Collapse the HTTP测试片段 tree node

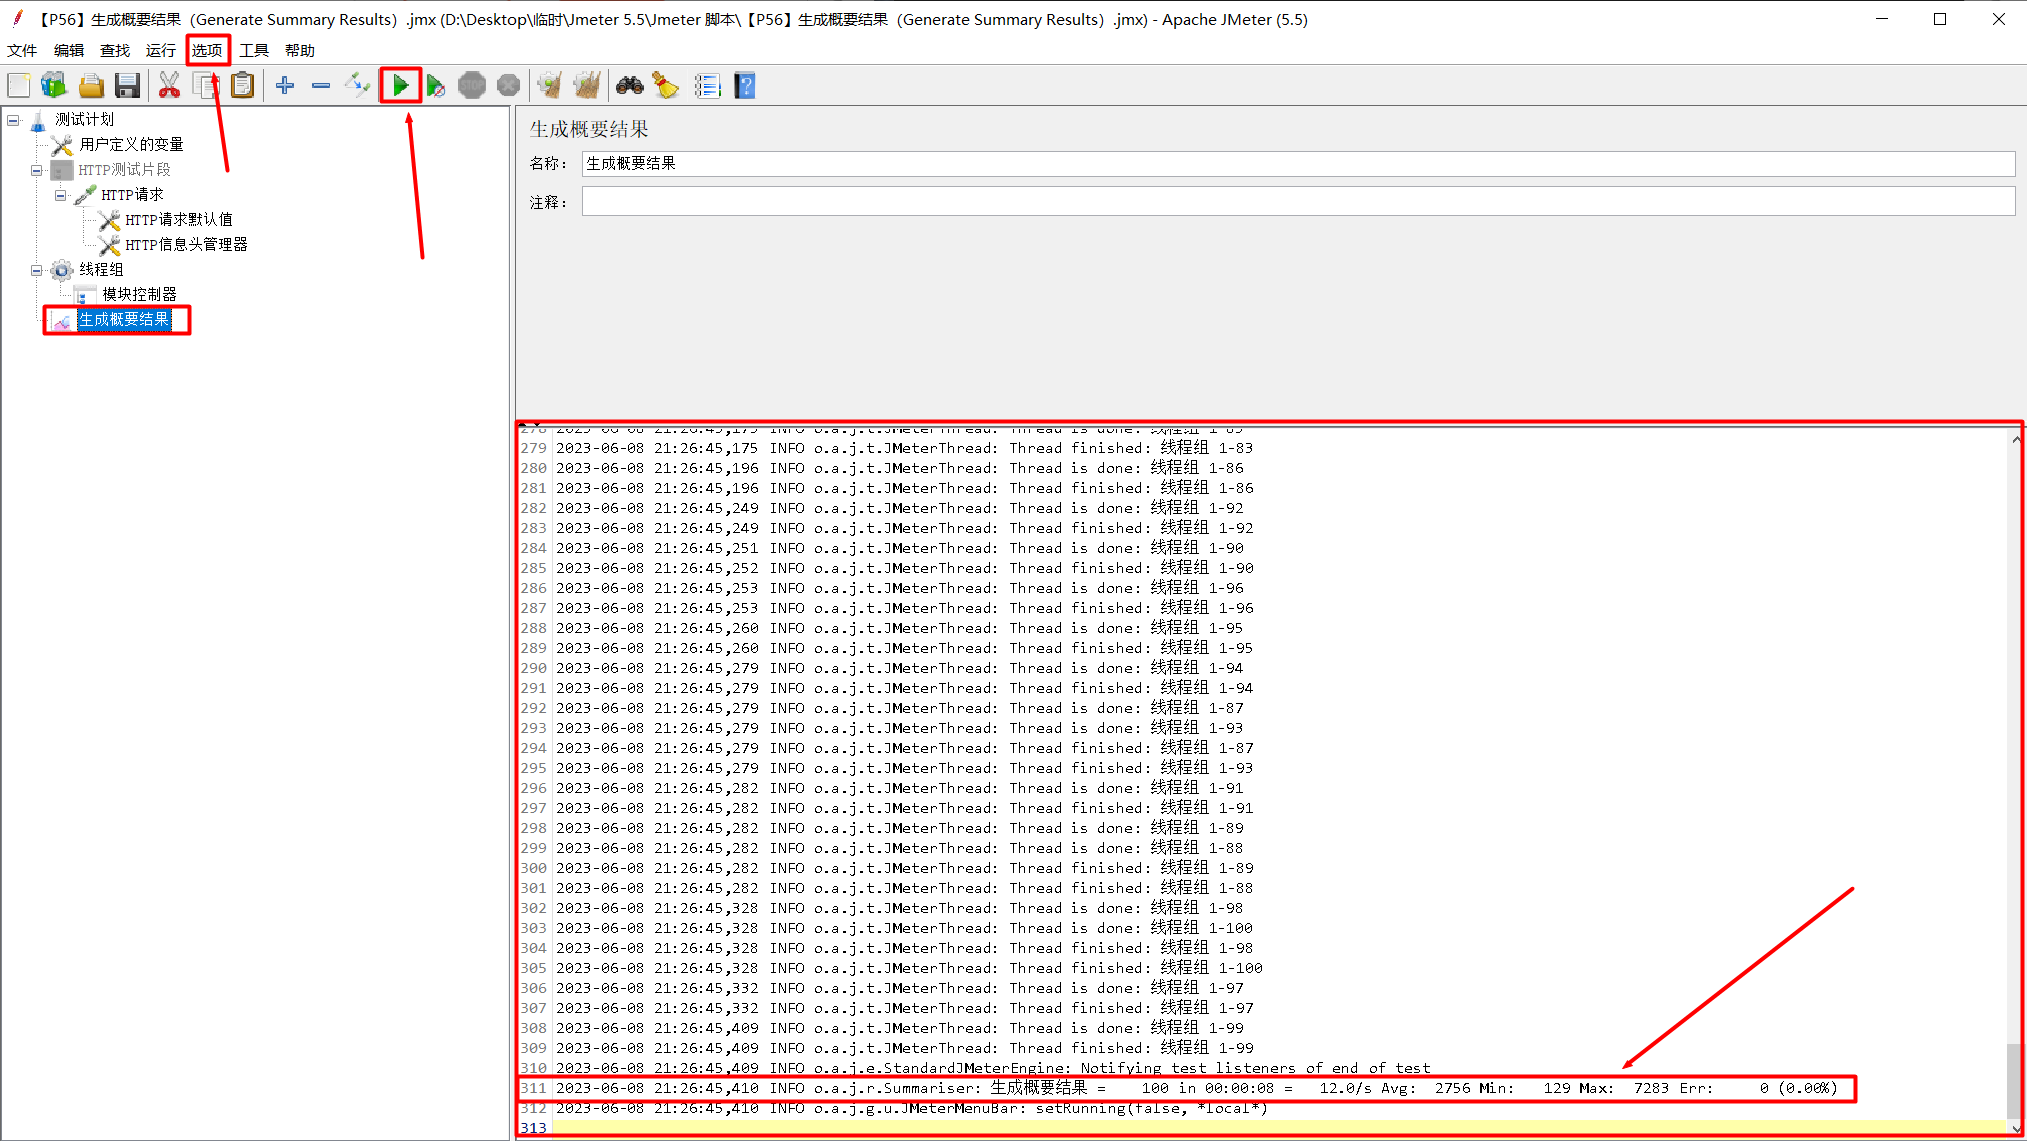37,170
